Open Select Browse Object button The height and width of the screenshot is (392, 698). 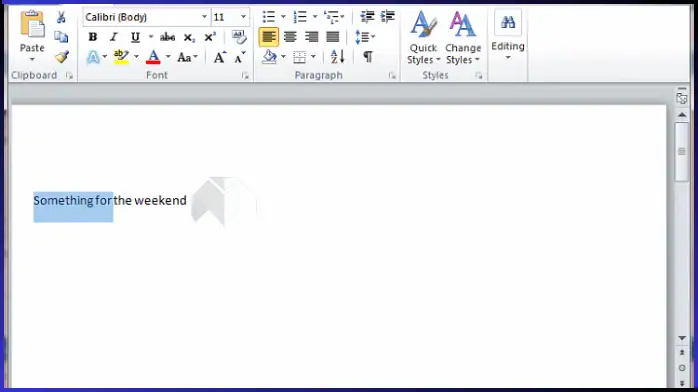click(x=682, y=368)
